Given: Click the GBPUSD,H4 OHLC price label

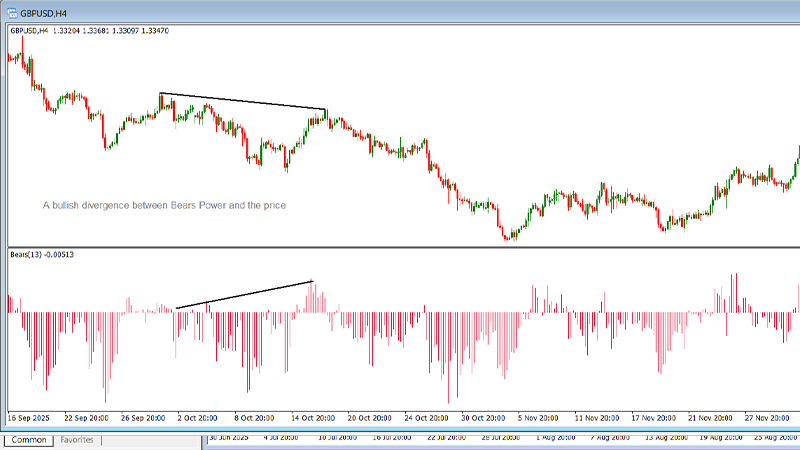Looking at the screenshot, I should [89, 31].
